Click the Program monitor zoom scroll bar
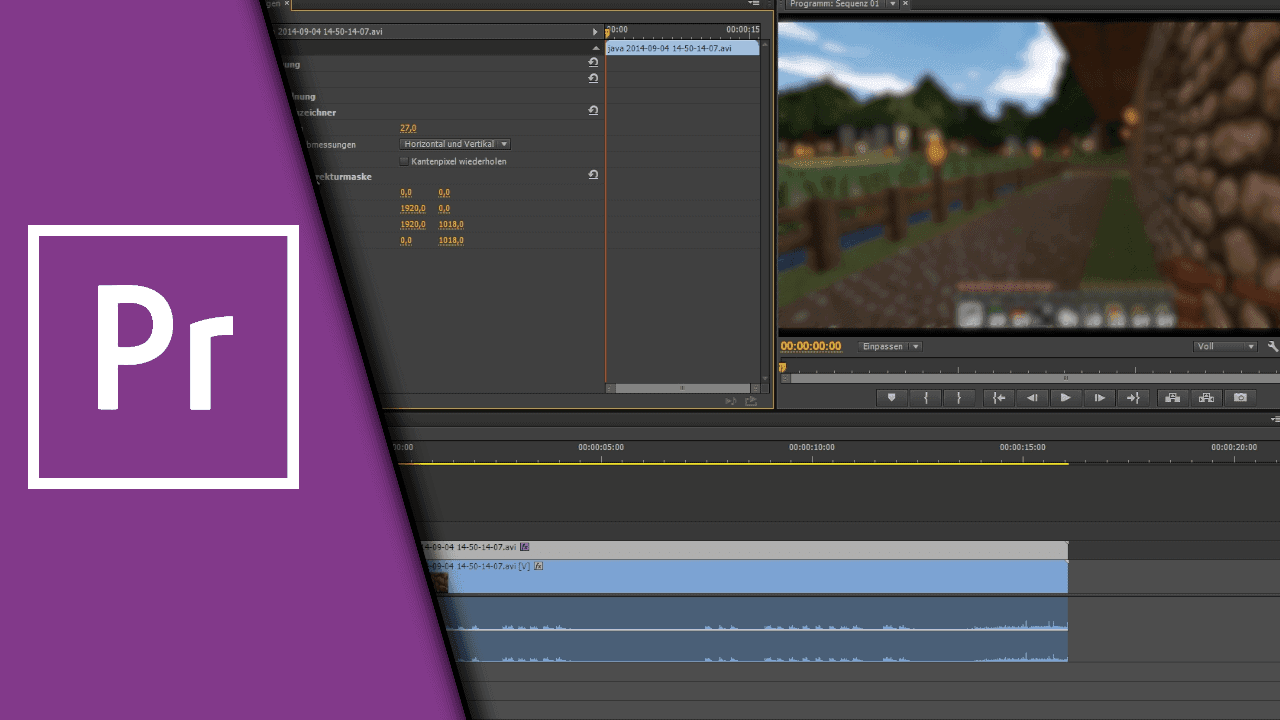 (x=1035, y=378)
